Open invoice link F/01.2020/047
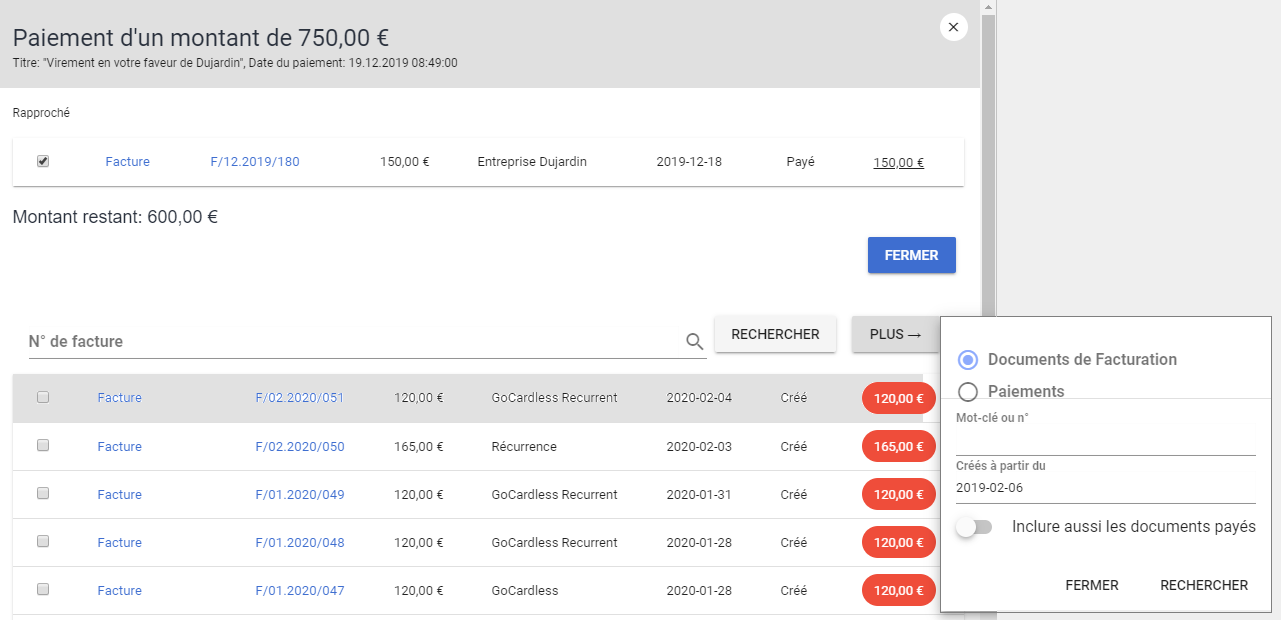This screenshot has width=1281, height=620. pyautogui.click(x=300, y=591)
